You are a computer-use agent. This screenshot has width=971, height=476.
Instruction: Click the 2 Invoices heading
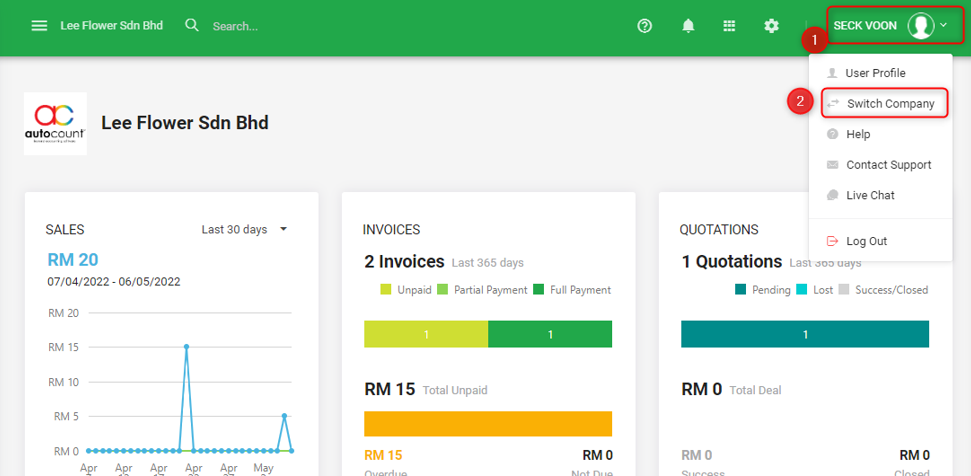tap(404, 262)
